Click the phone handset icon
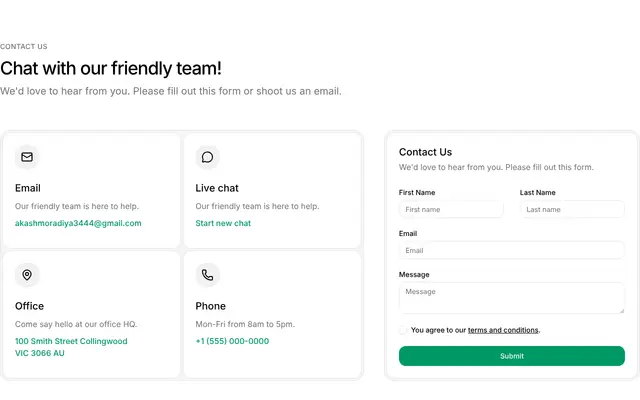 coord(207,275)
